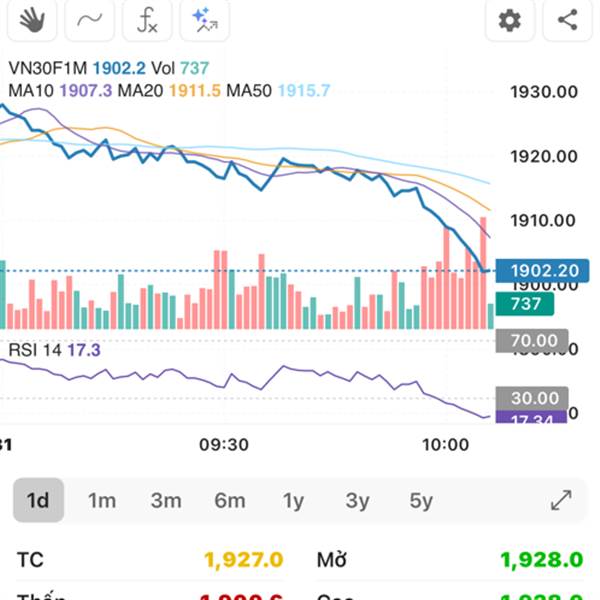The width and height of the screenshot is (600, 600).
Task: Click the VN30F1M symbol label
Action: (x=47, y=68)
